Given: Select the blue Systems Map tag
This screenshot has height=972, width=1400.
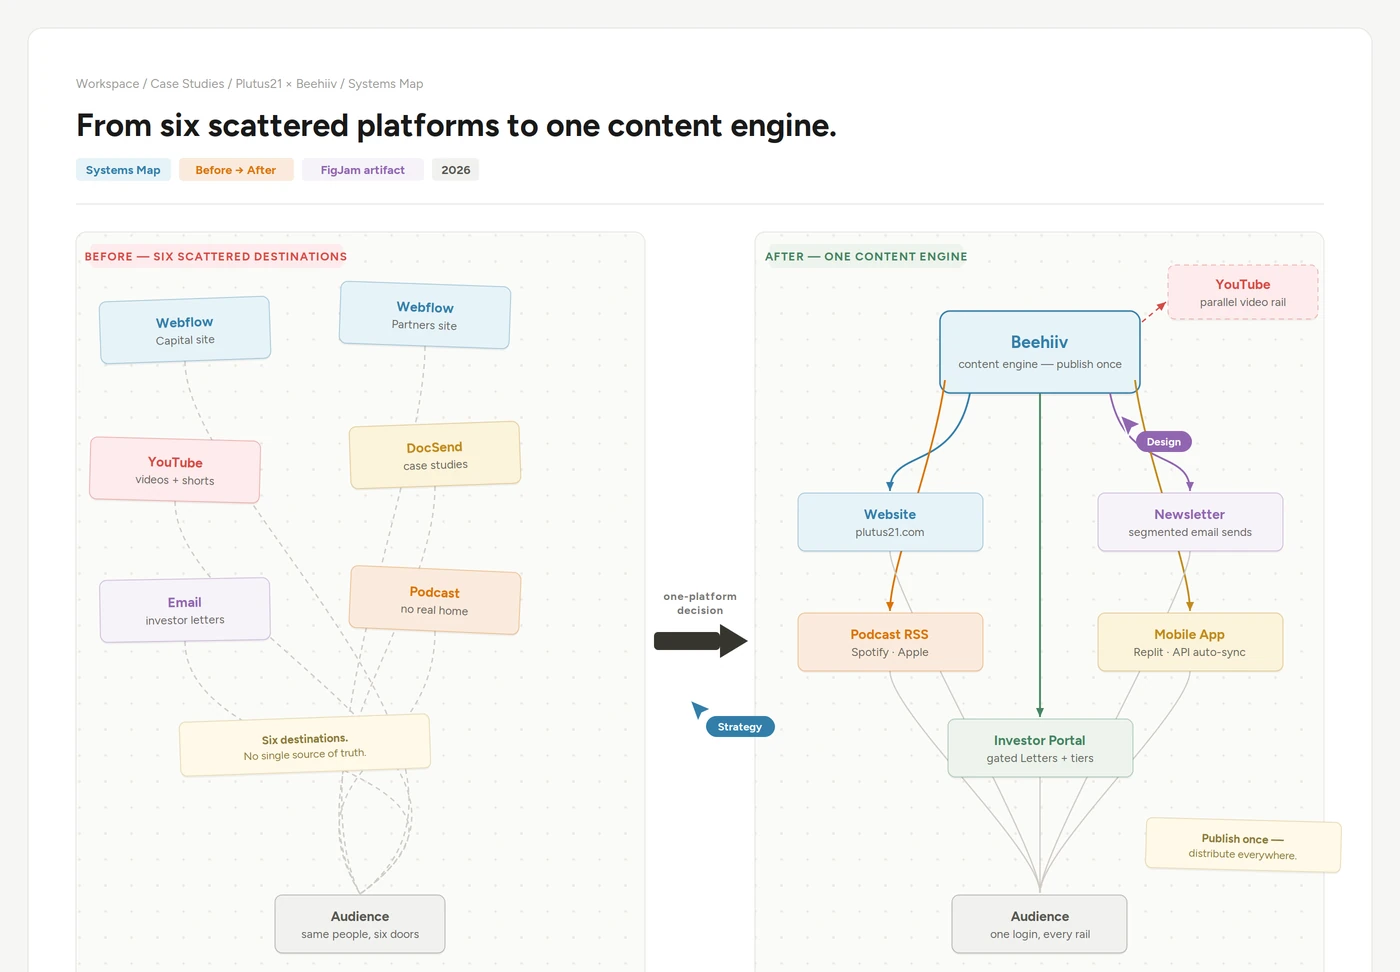Looking at the screenshot, I should [123, 170].
